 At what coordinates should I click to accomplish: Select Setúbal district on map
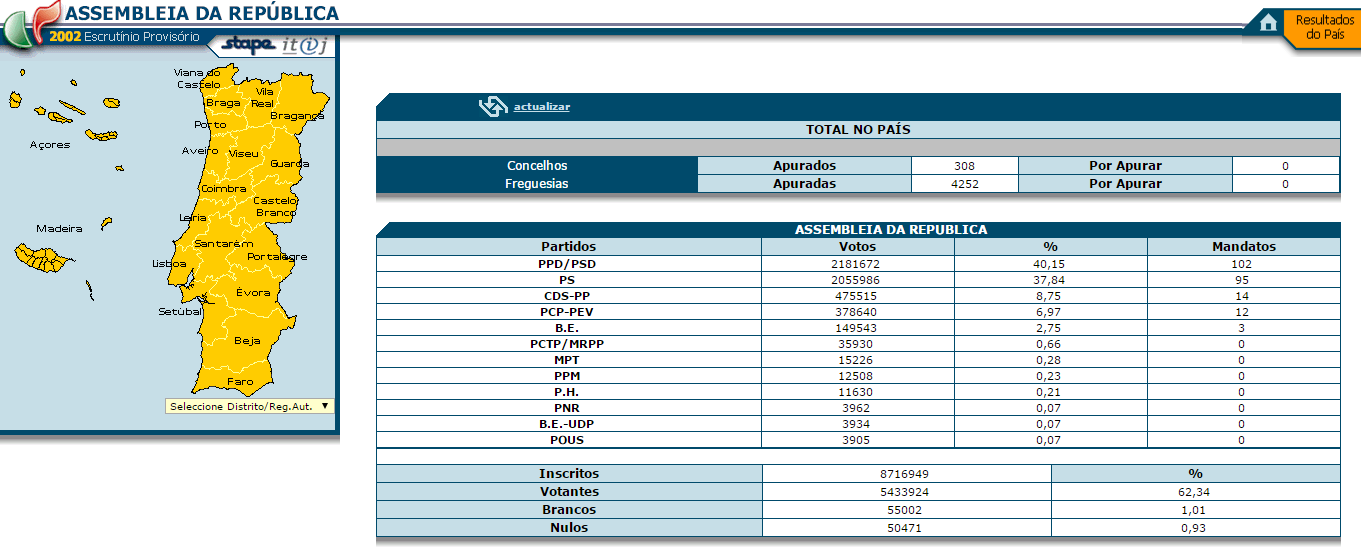pos(181,312)
